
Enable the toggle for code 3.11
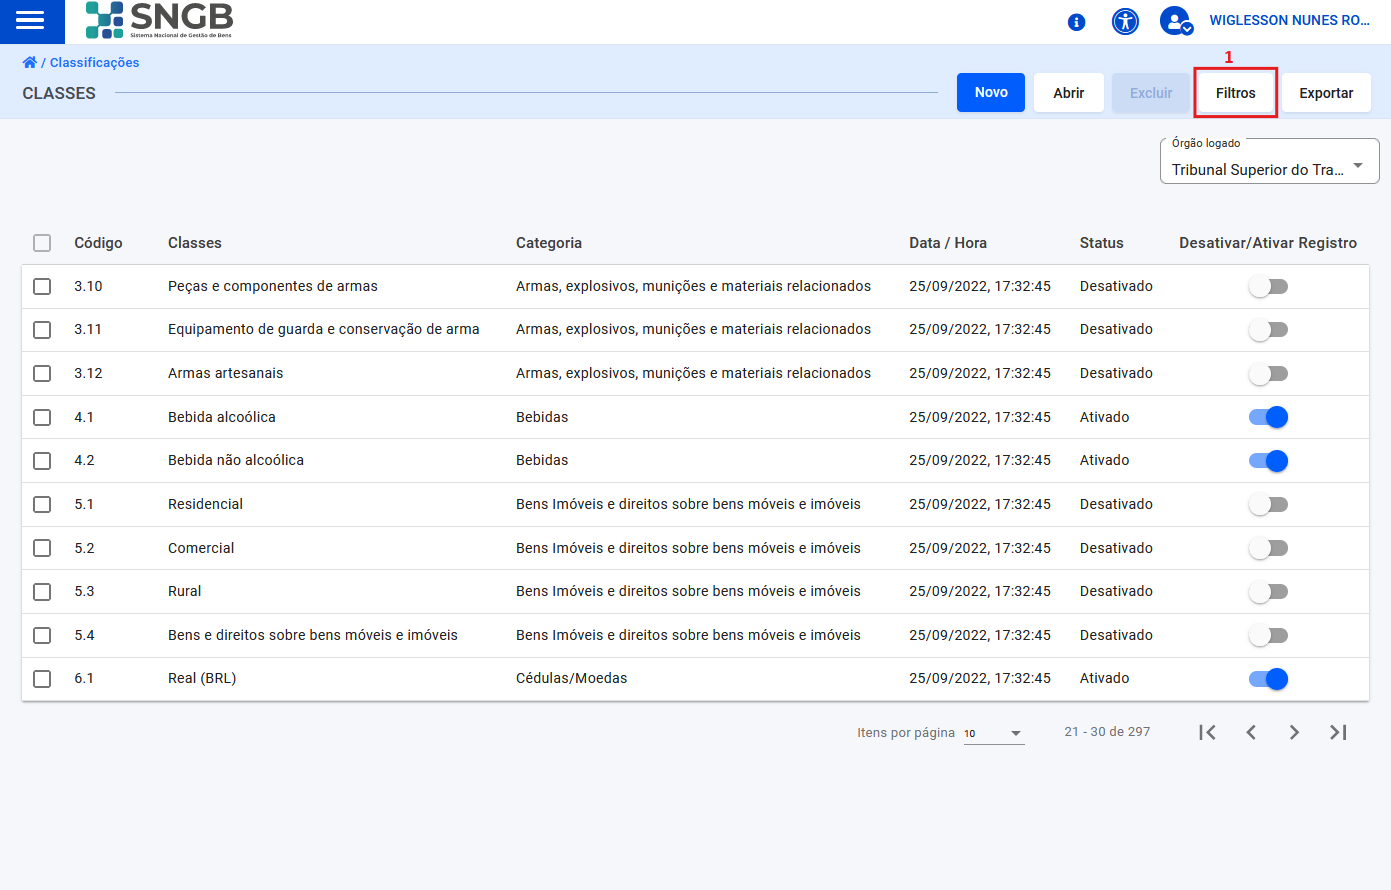pos(1268,329)
